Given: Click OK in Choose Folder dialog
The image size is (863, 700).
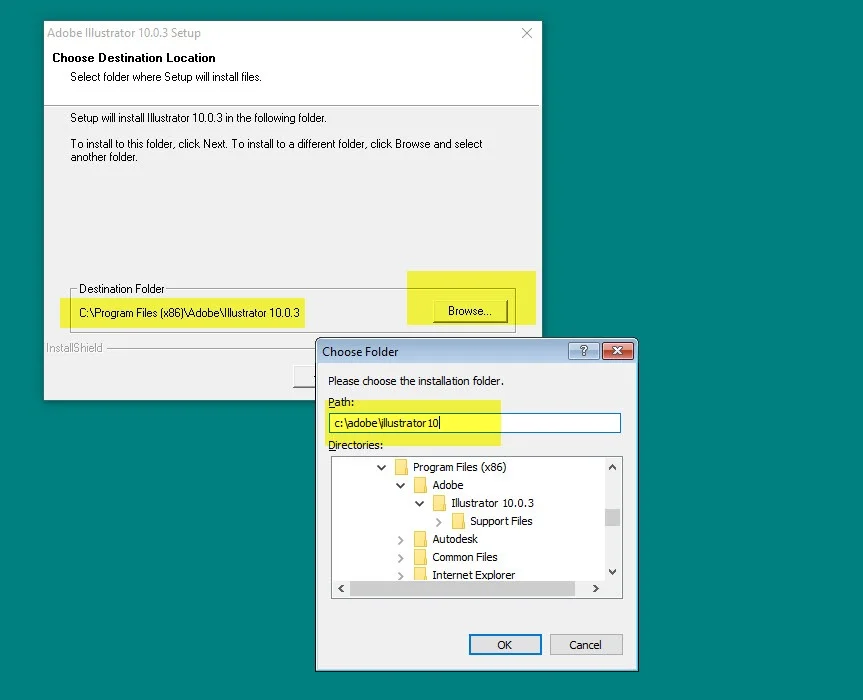Looking at the screenshot, I should pyautogui.click(x=505, y=644).
